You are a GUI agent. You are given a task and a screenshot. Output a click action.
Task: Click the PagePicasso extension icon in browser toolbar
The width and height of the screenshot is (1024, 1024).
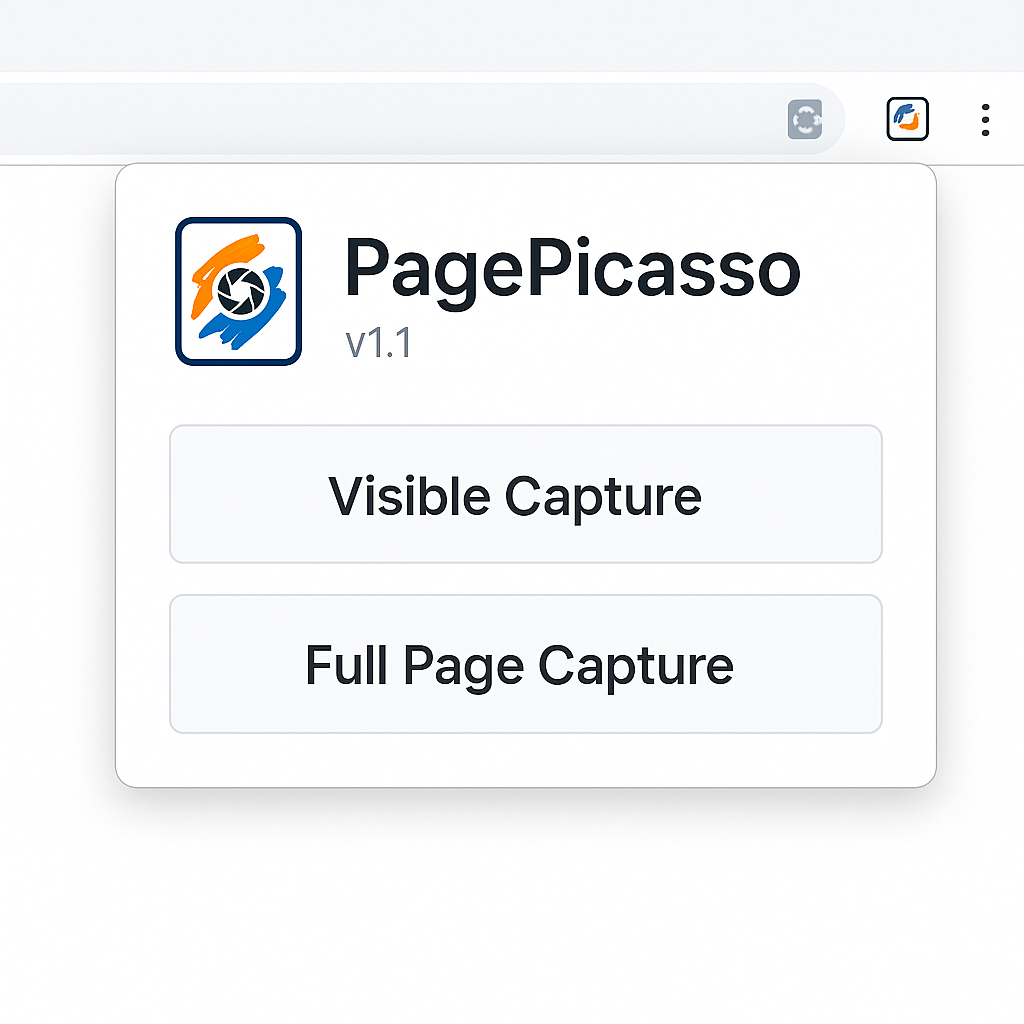(908, 119)
